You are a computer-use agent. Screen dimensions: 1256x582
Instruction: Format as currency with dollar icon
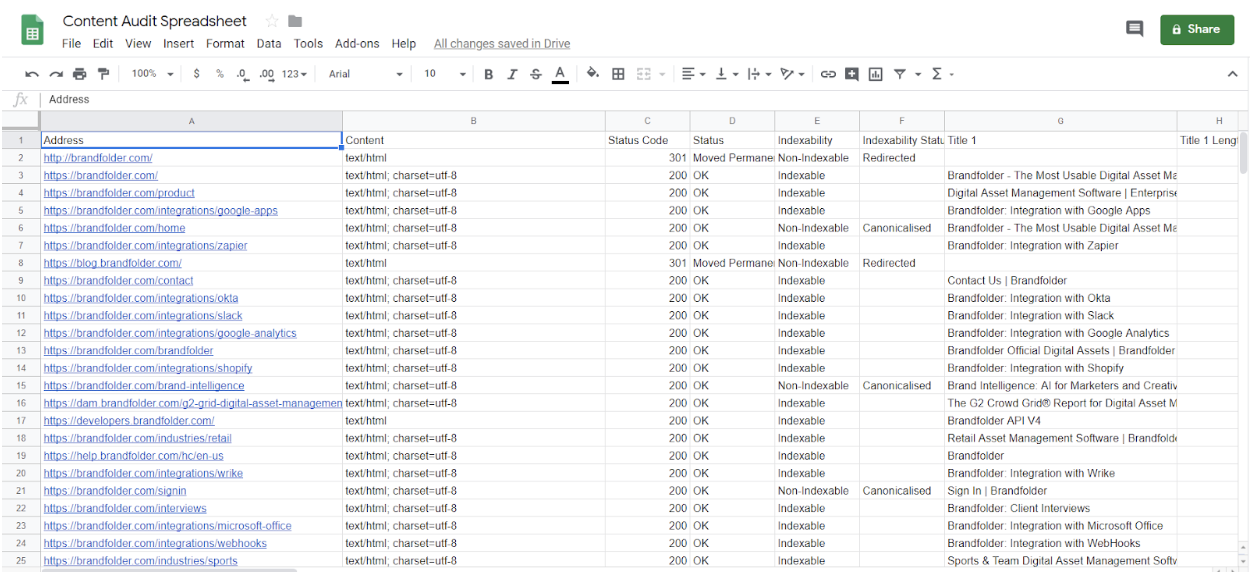point(197,74)
